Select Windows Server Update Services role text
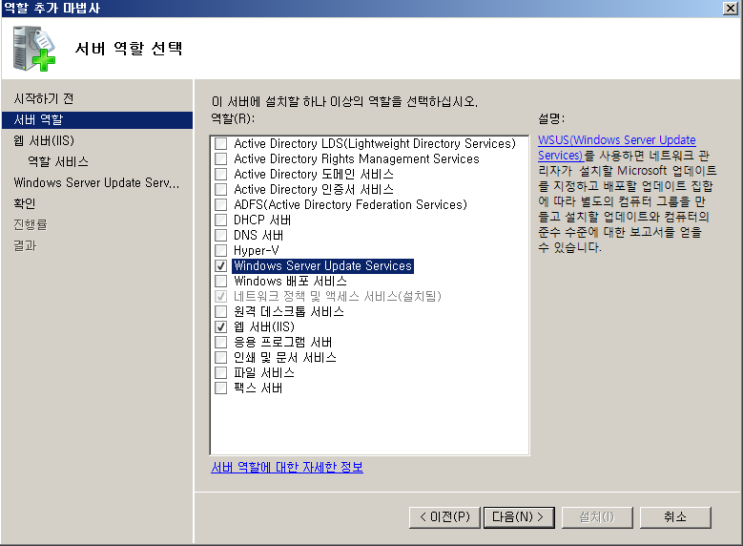 point(323,266)
